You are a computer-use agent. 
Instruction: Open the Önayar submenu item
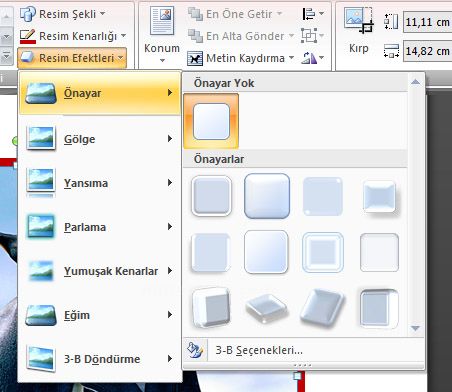pos(100,93)
